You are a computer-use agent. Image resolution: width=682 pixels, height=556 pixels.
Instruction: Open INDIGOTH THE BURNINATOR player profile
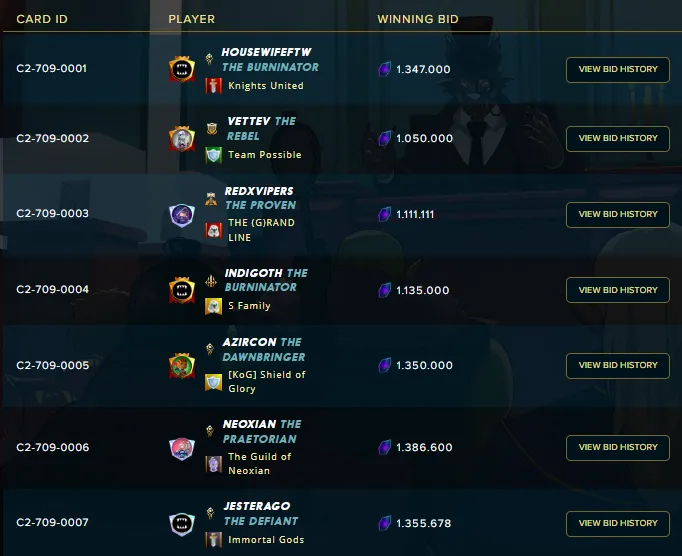coord(266,280)
